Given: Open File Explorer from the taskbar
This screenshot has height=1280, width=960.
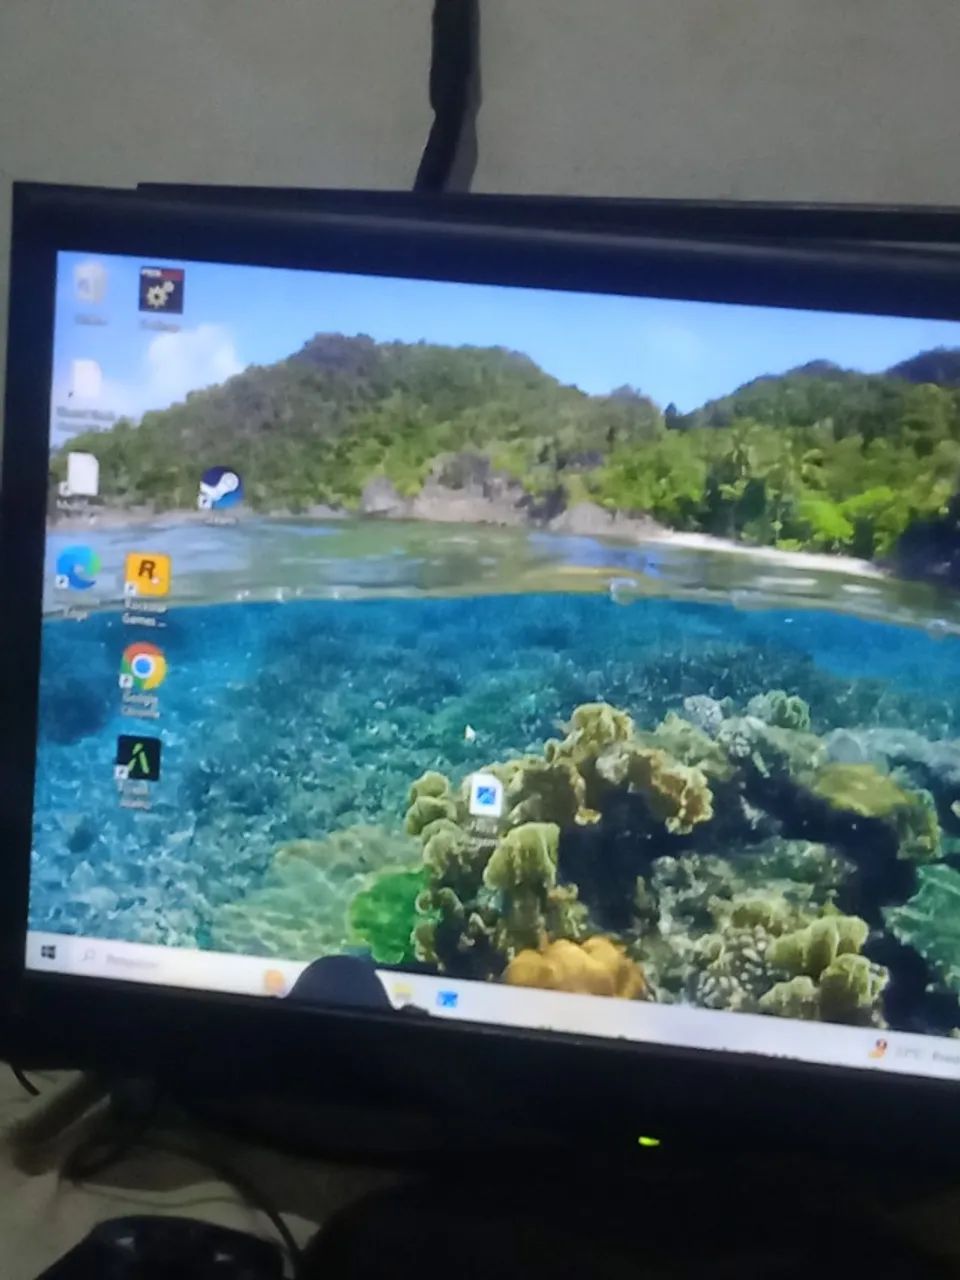Looking at the screenshot, I should coord(402,993).
